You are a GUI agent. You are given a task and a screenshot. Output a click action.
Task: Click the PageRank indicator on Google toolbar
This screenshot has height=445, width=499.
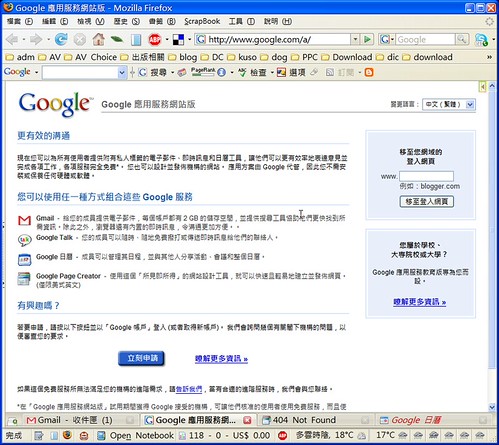(203, 72)
